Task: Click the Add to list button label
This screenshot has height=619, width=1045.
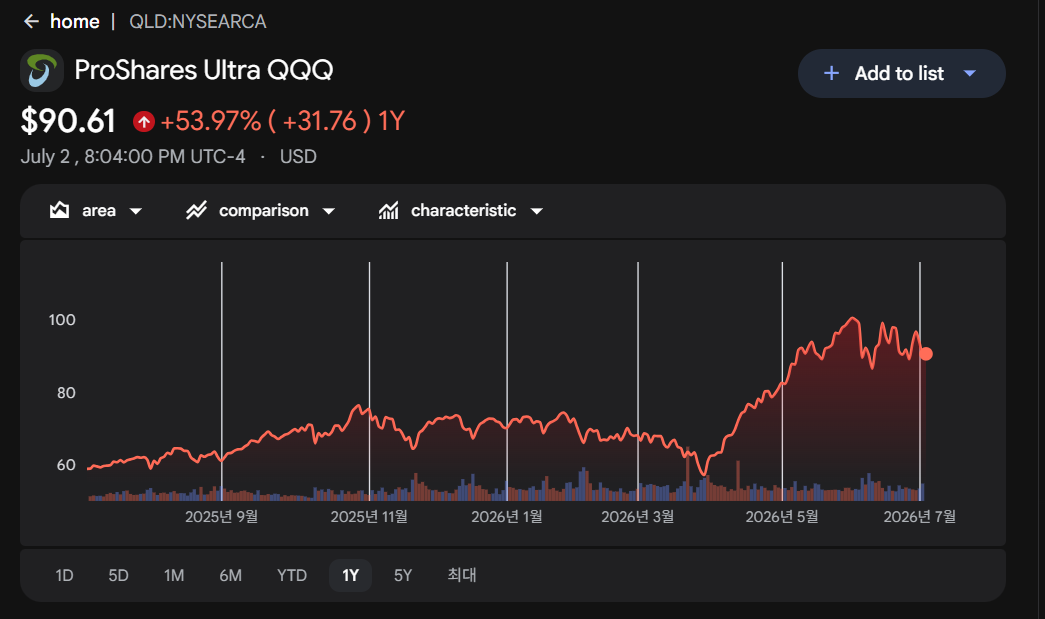Action: point(899,73)
